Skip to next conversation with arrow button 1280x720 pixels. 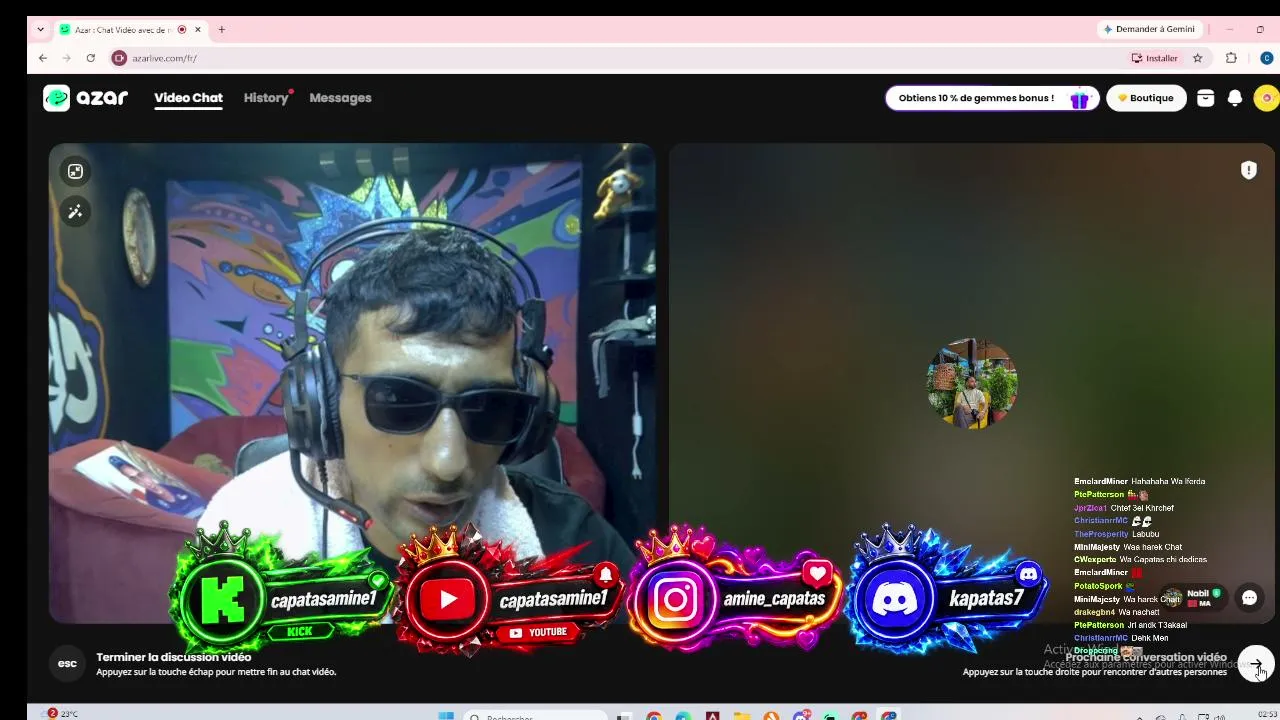tap(1256, 664)
